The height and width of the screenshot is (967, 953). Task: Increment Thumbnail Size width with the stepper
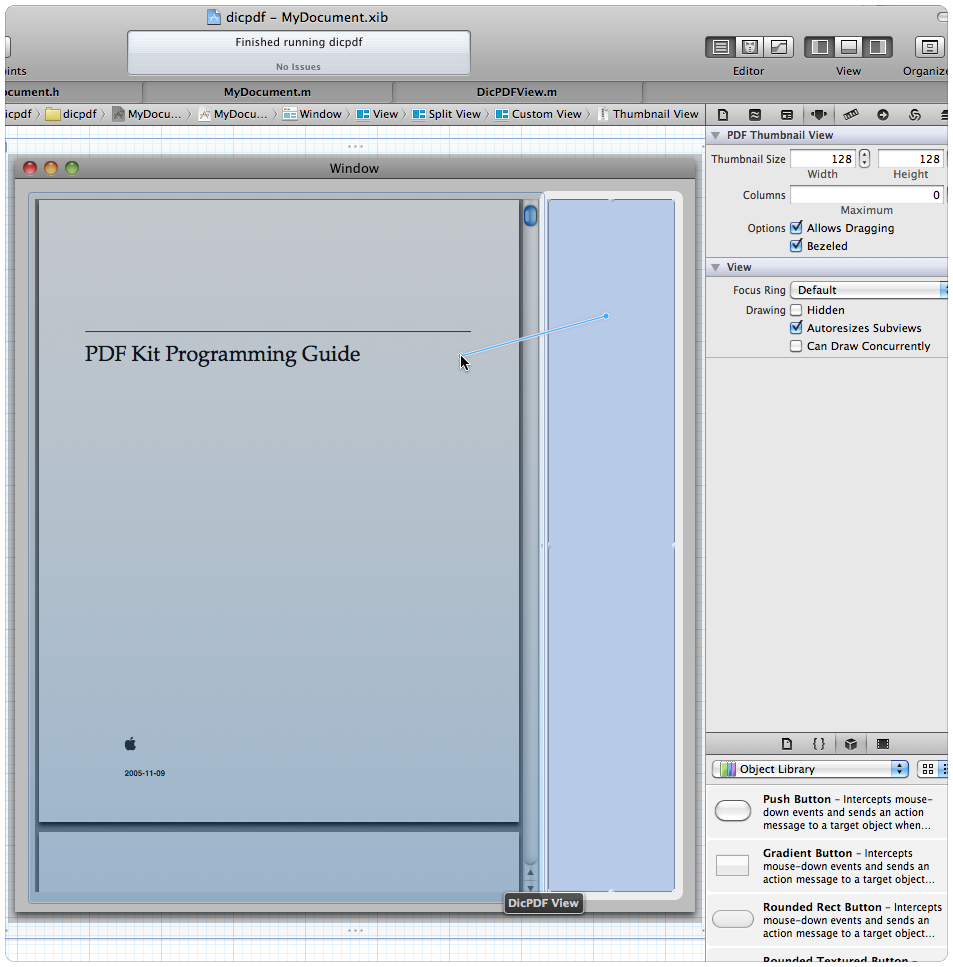(863, 153)
